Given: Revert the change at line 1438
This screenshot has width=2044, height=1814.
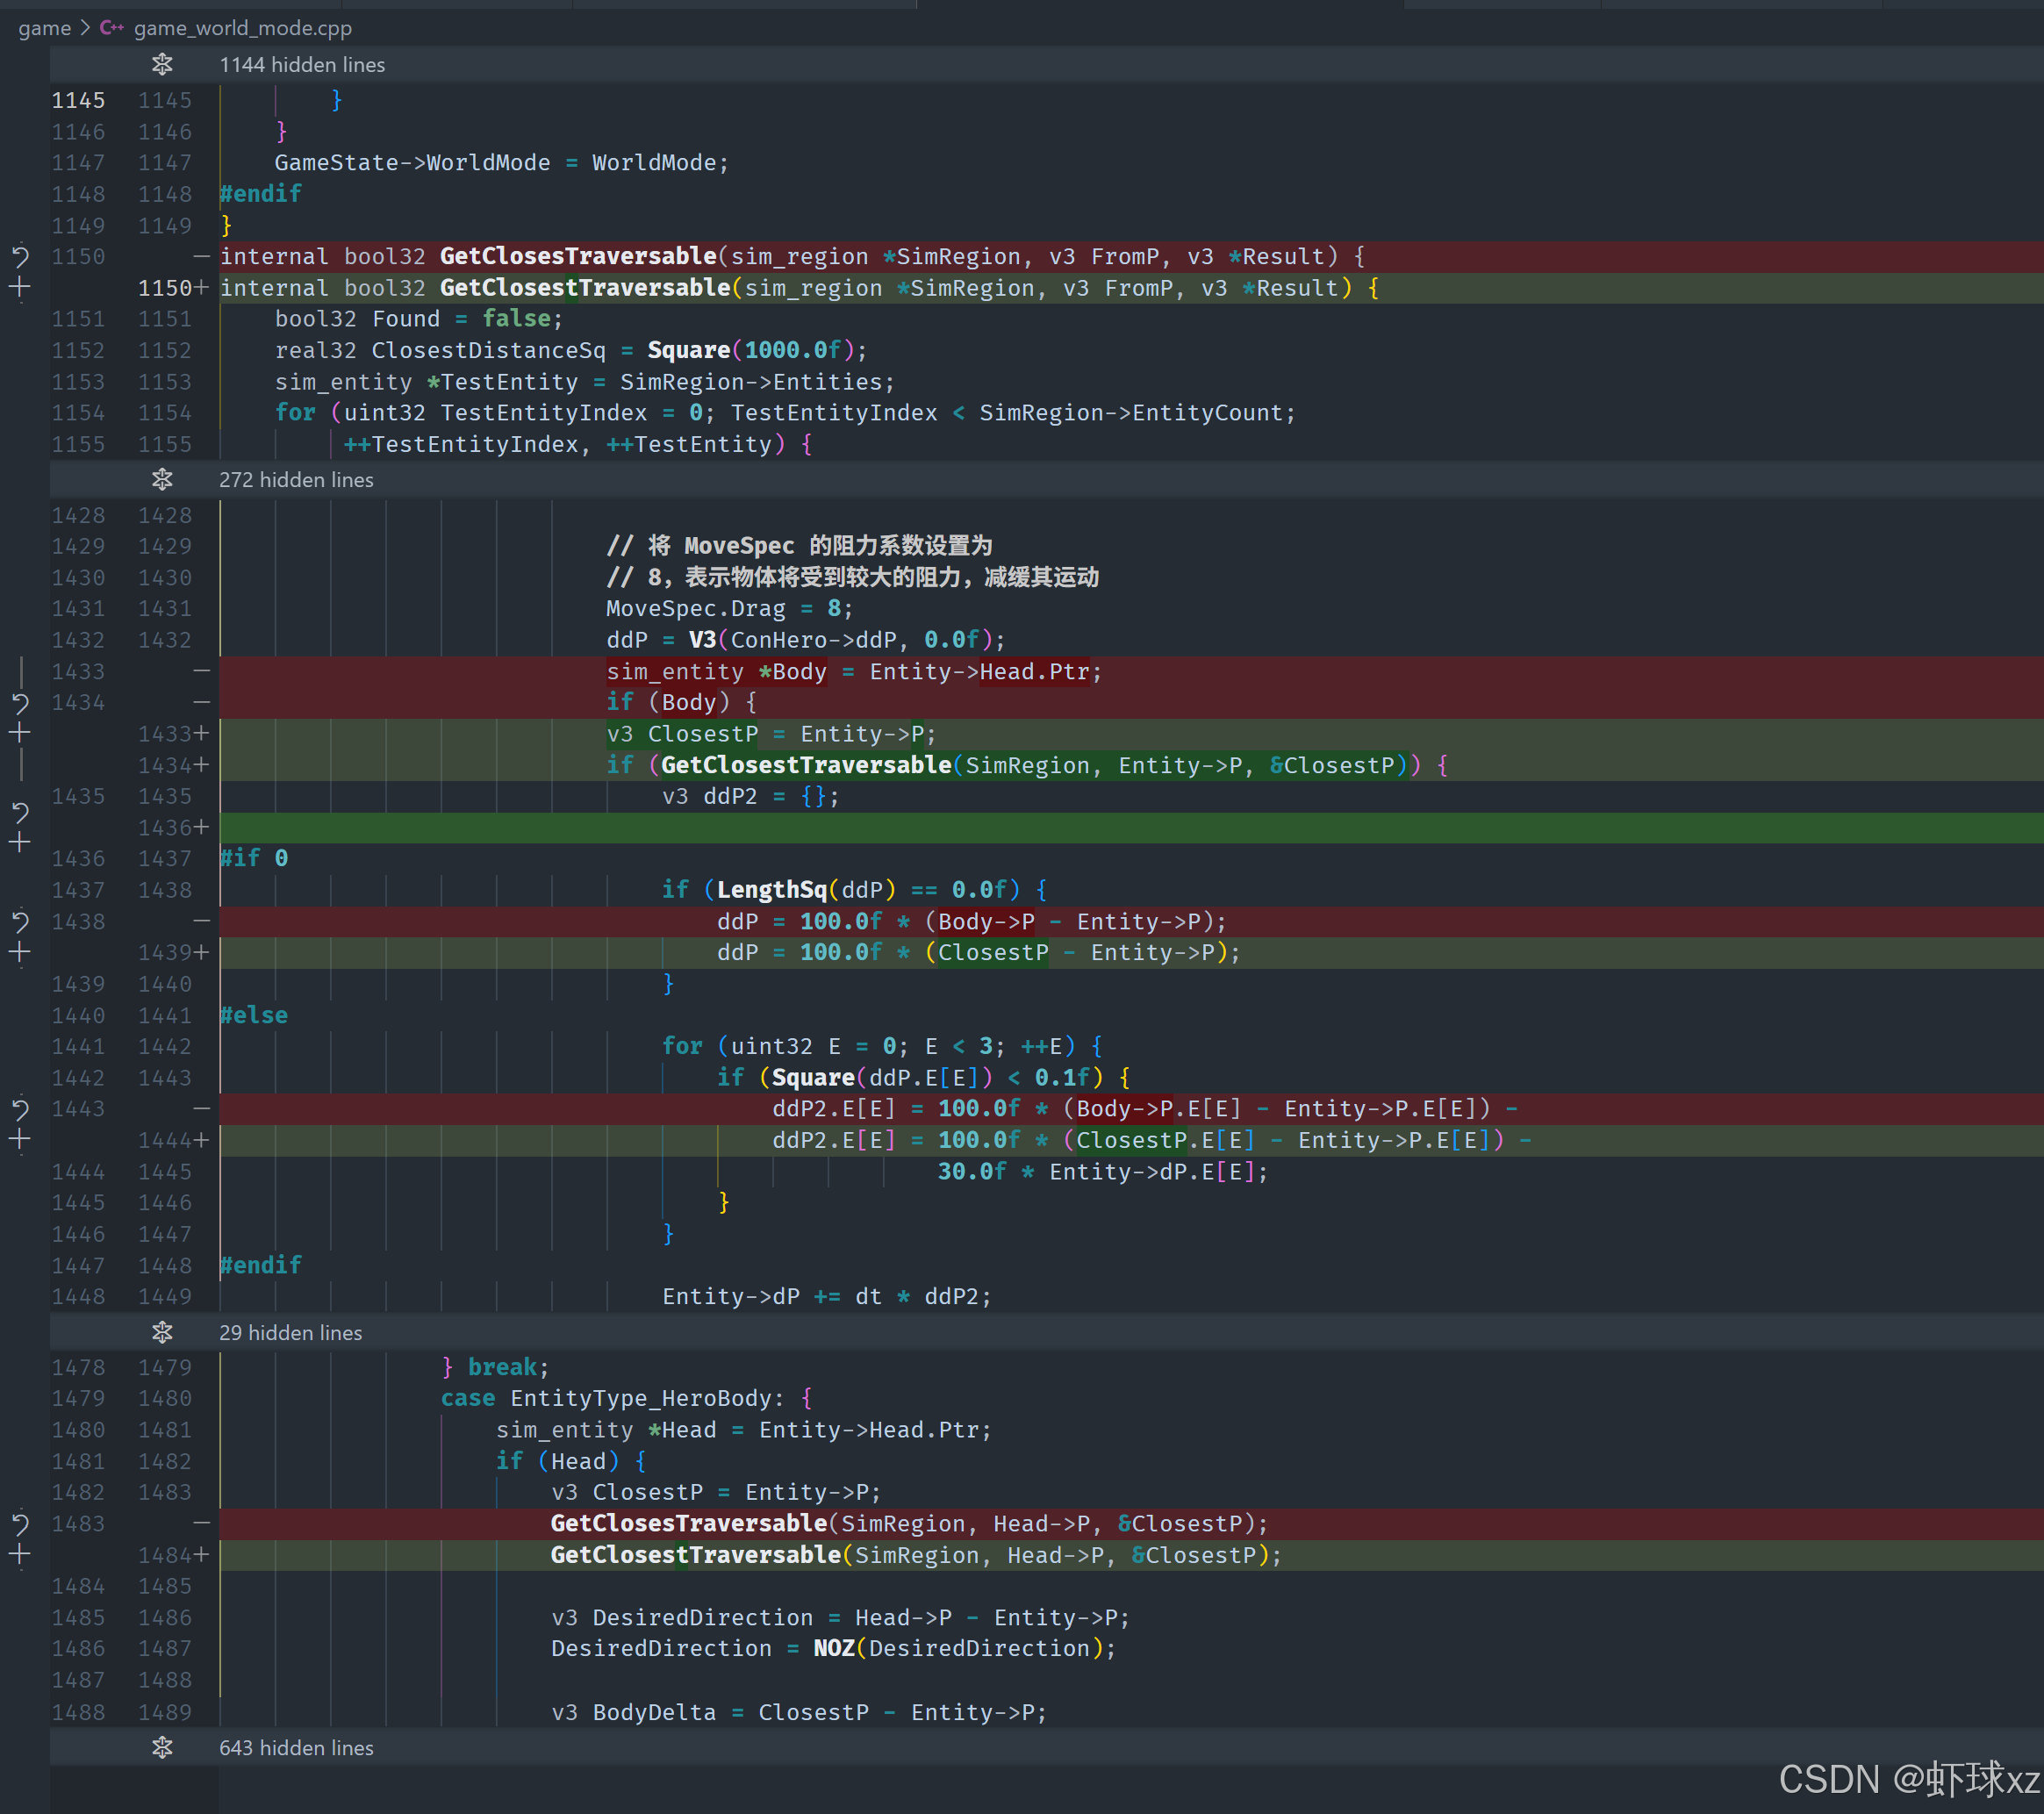Looking at the screenshot, I should (20, 921).
